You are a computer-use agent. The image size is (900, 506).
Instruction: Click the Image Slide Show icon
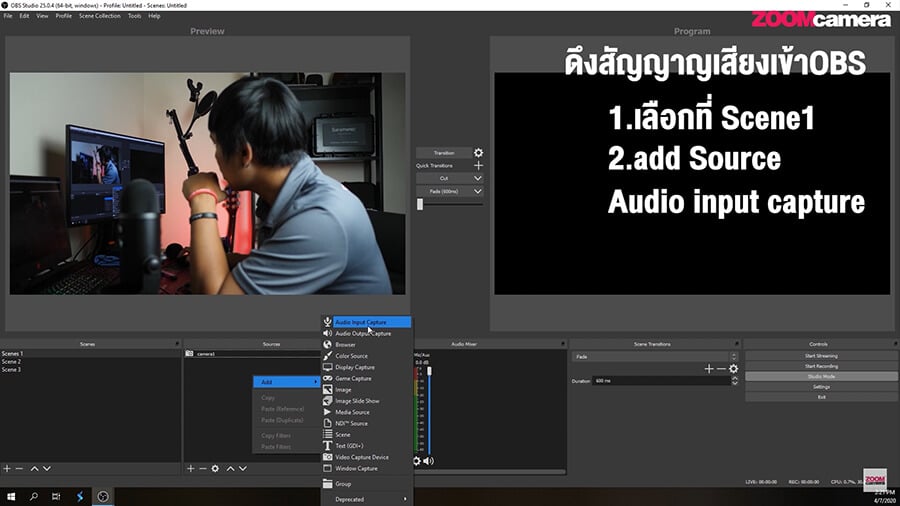tap(327, 401)
